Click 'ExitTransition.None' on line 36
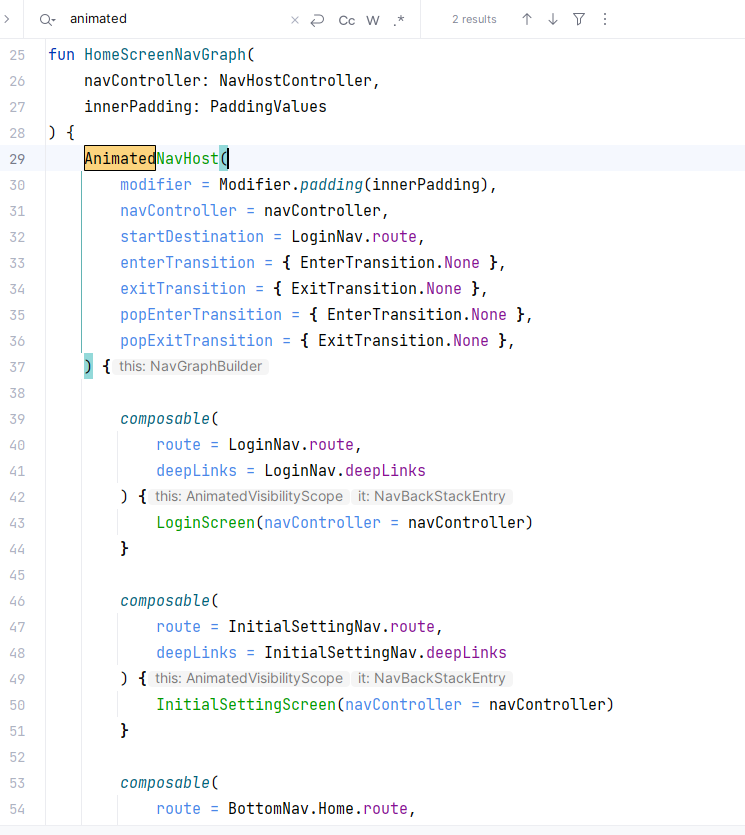Screen dimensions: 745x835 [x=403, y=341]
